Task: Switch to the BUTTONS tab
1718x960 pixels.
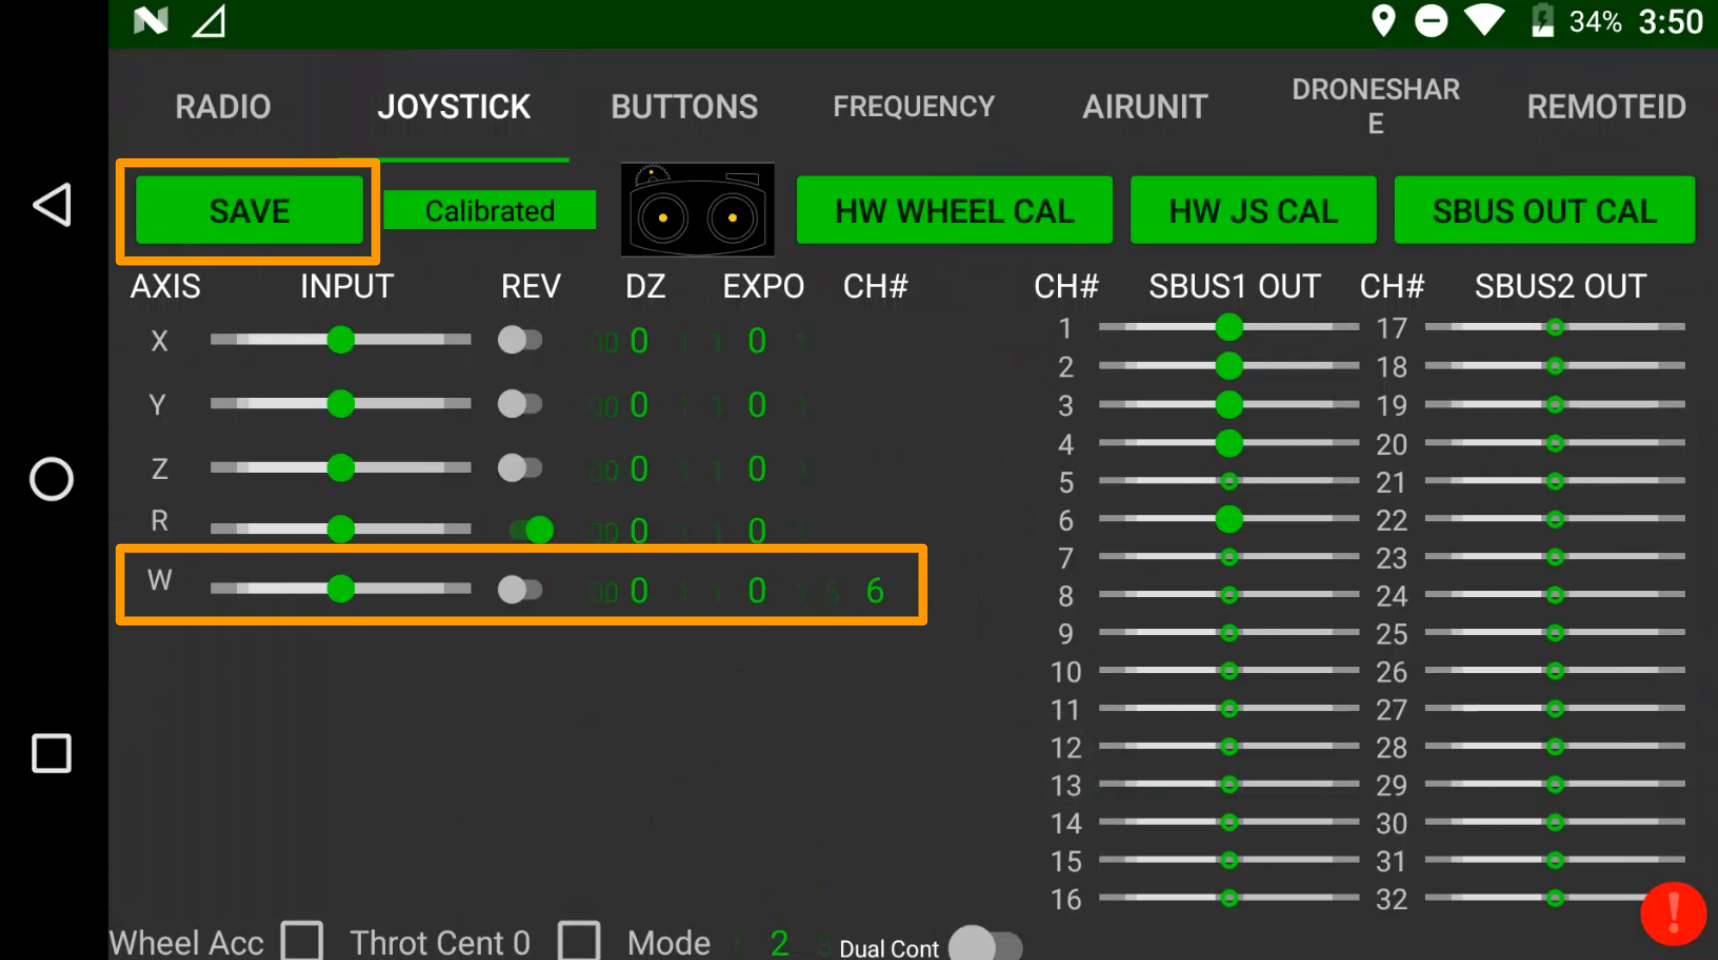Action: click(684, 107)
